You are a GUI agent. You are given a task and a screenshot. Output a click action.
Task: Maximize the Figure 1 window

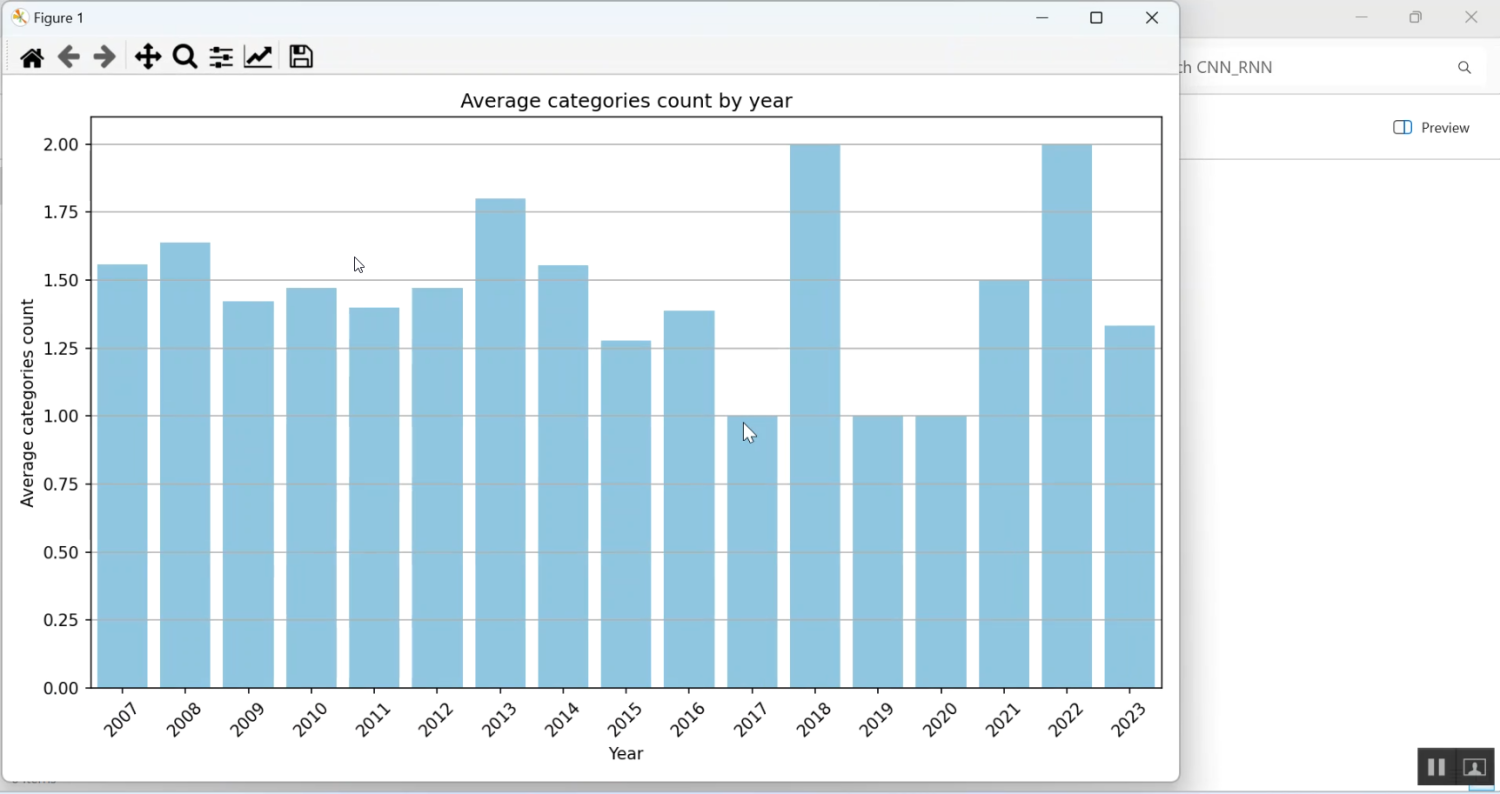[1096, 18]
